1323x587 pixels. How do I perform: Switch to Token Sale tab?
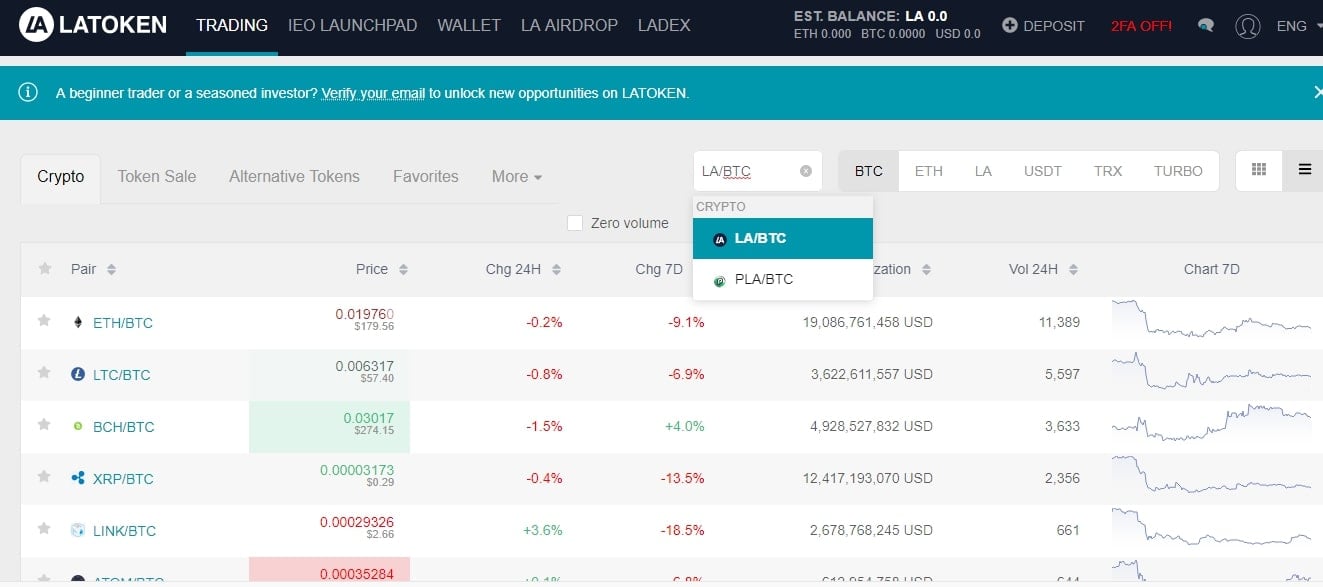157,176
